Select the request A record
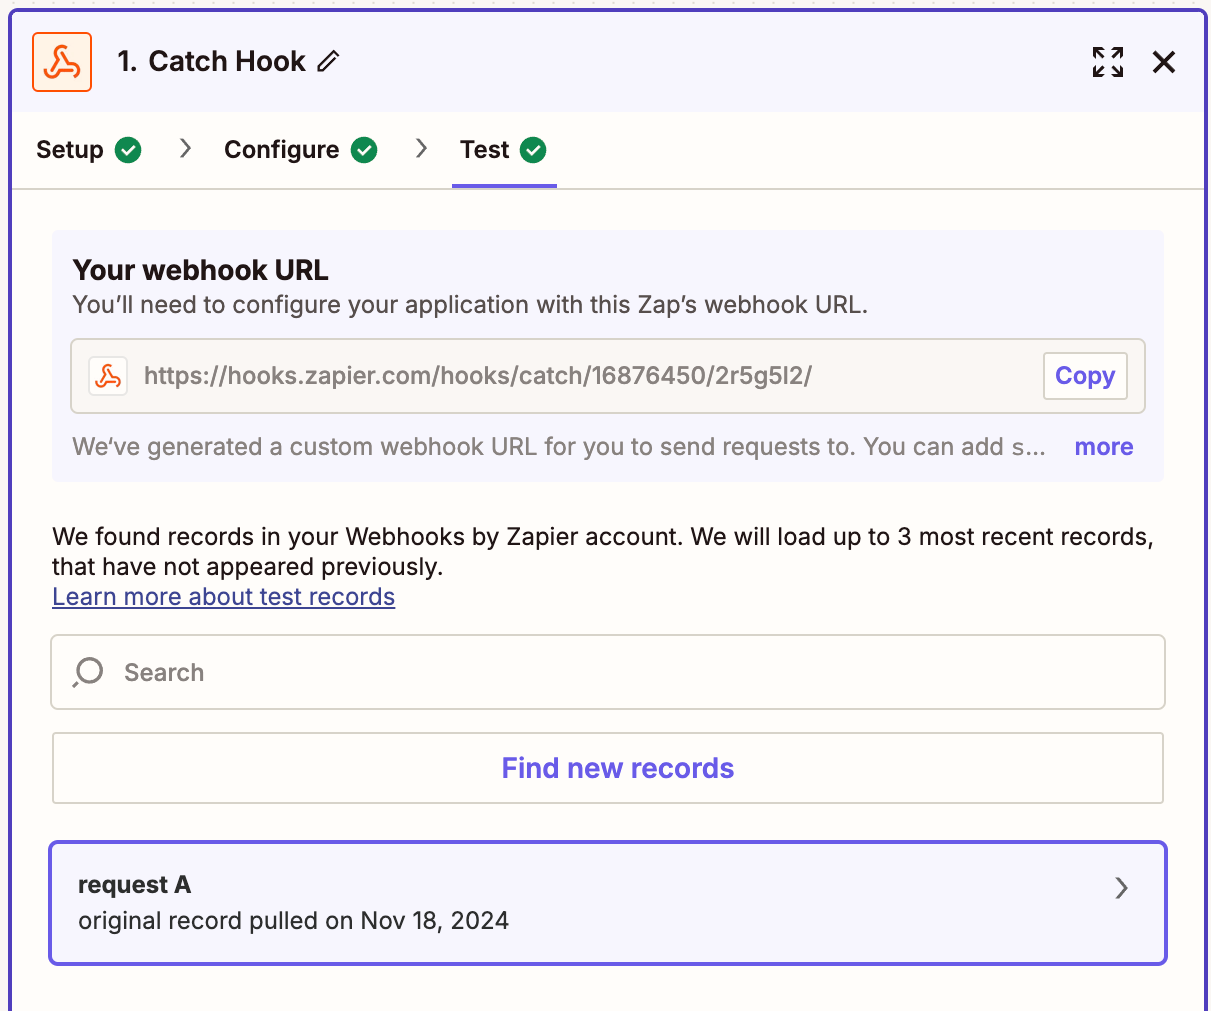The image size is (1211, 1011). [608, 903]
